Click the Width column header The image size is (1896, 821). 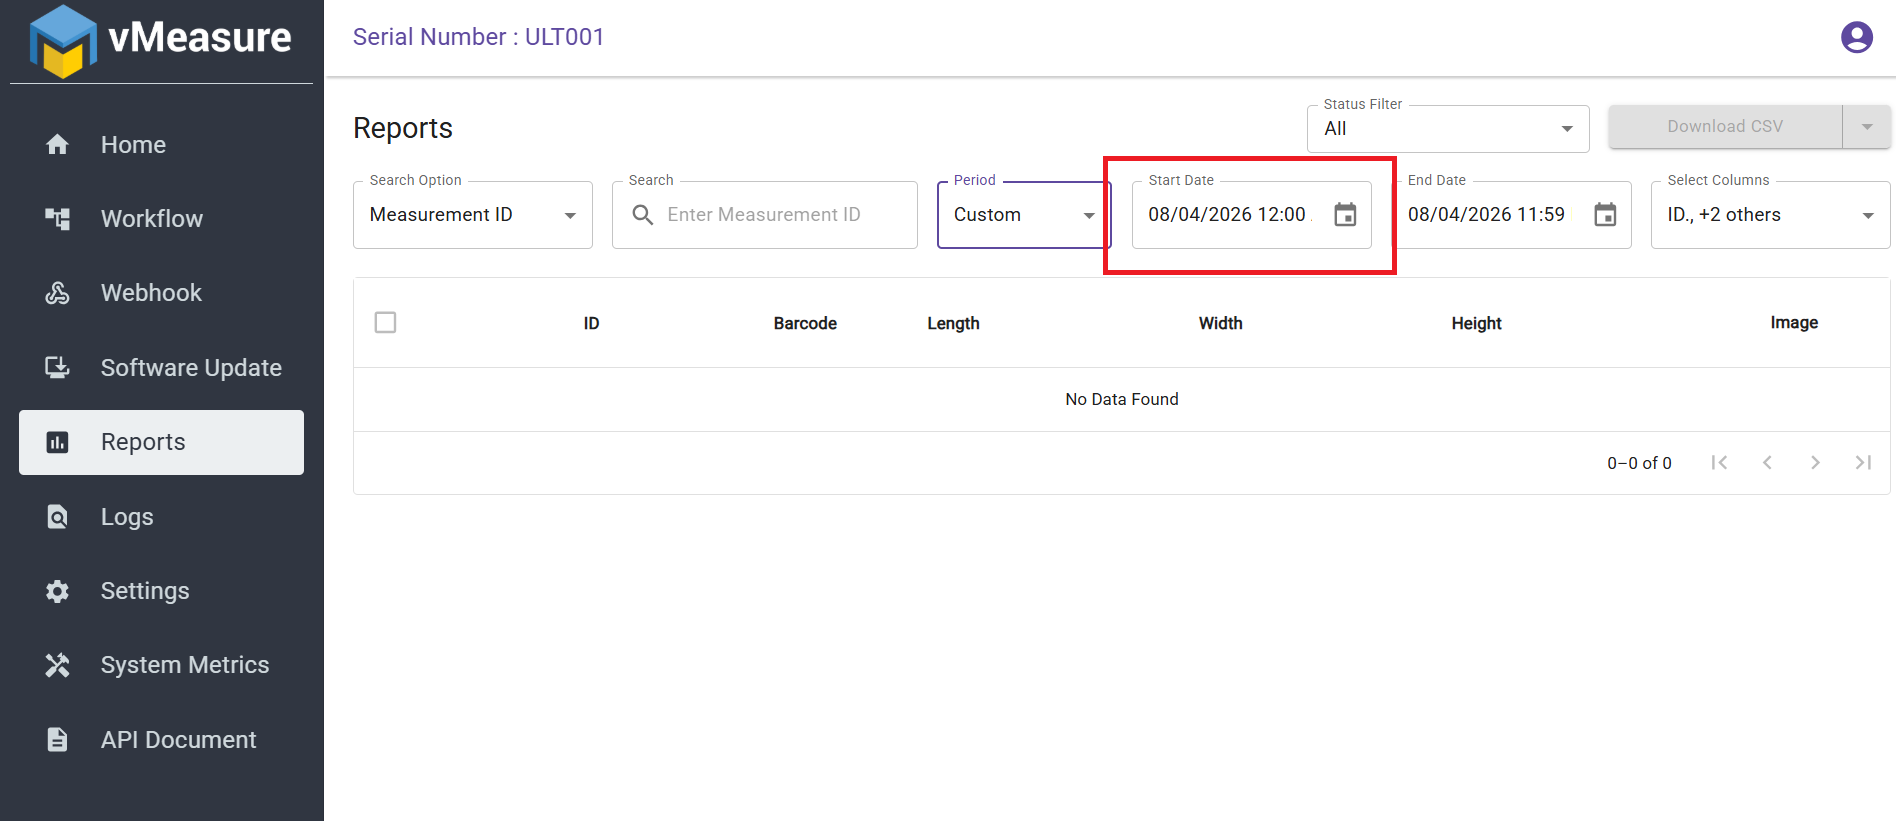1221,323
